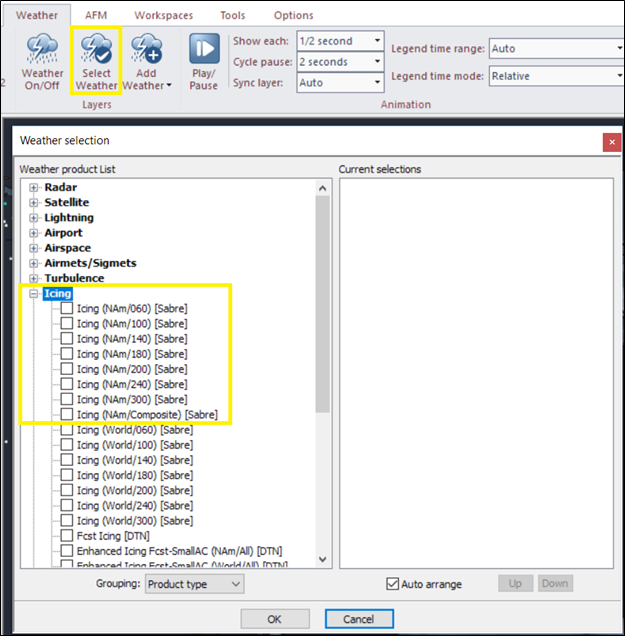Enable Icing (NAm/Composite) [Sabre] layer
625x636 pixels.
(x=67, y=414)
